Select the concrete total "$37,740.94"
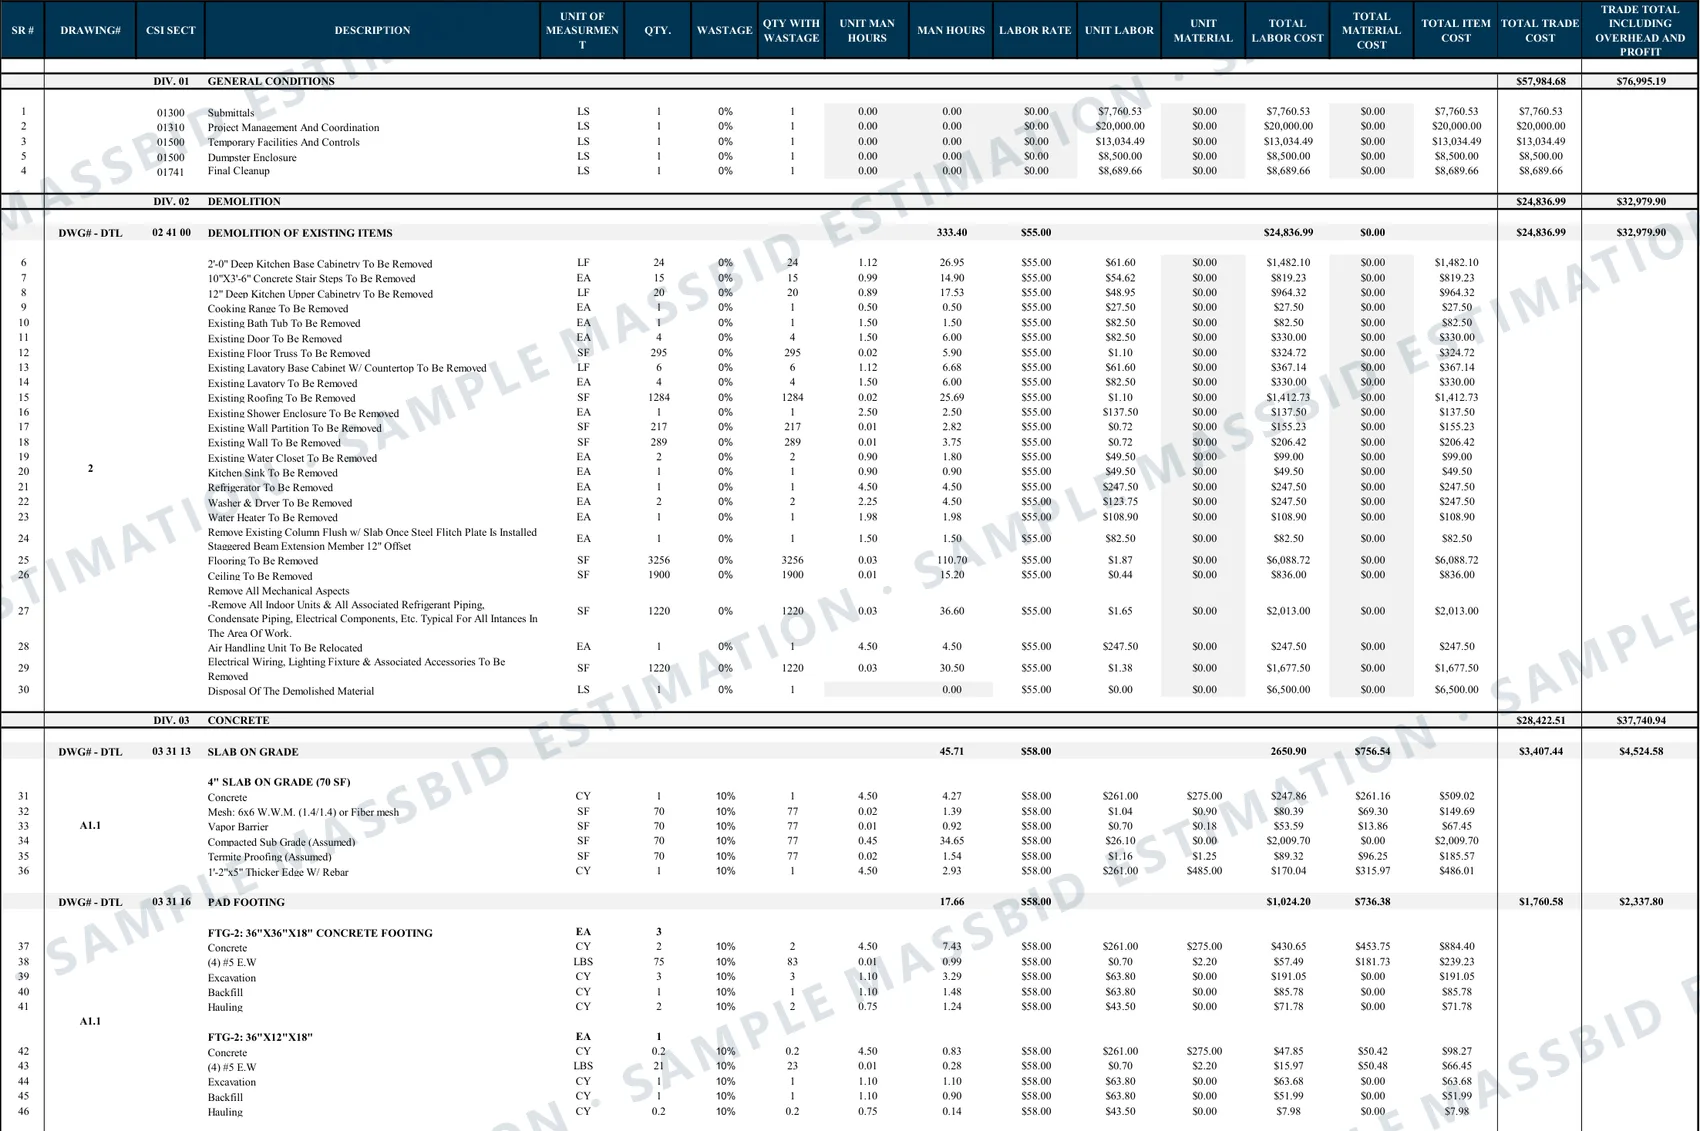 click(x=1641, y=720)
